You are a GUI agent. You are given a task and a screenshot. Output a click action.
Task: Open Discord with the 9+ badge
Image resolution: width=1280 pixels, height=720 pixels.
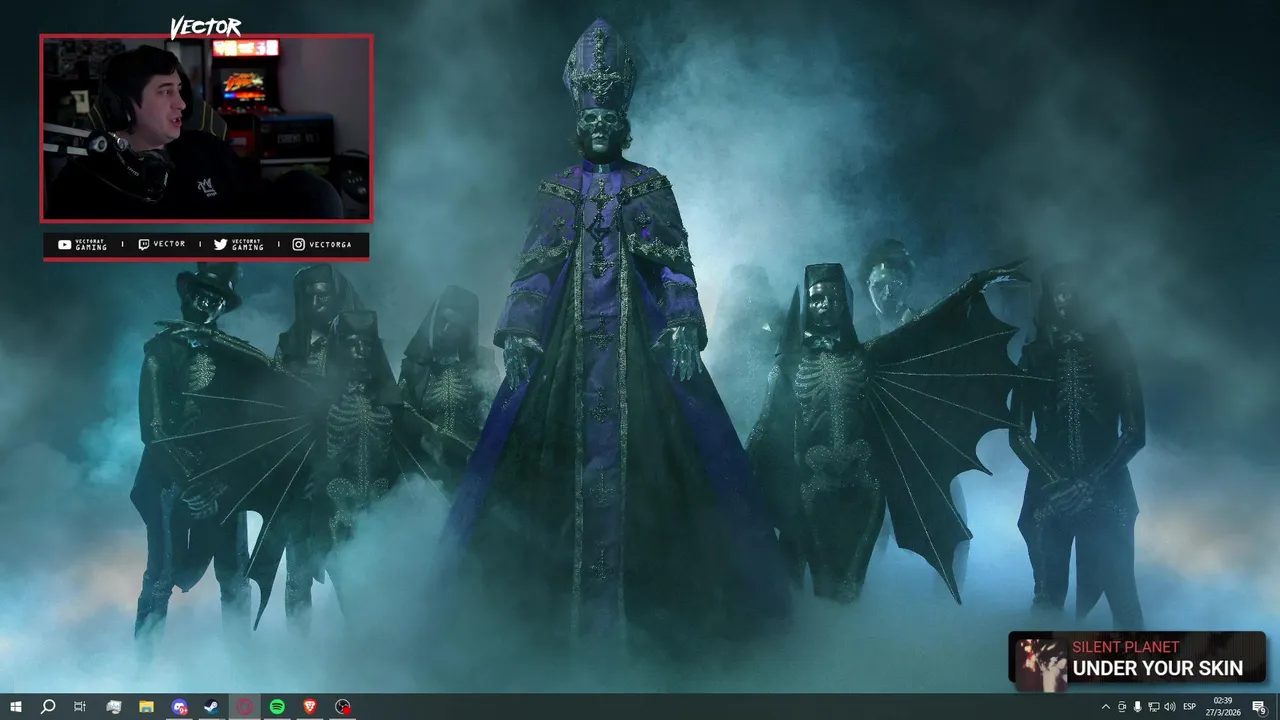coord(179,707)
